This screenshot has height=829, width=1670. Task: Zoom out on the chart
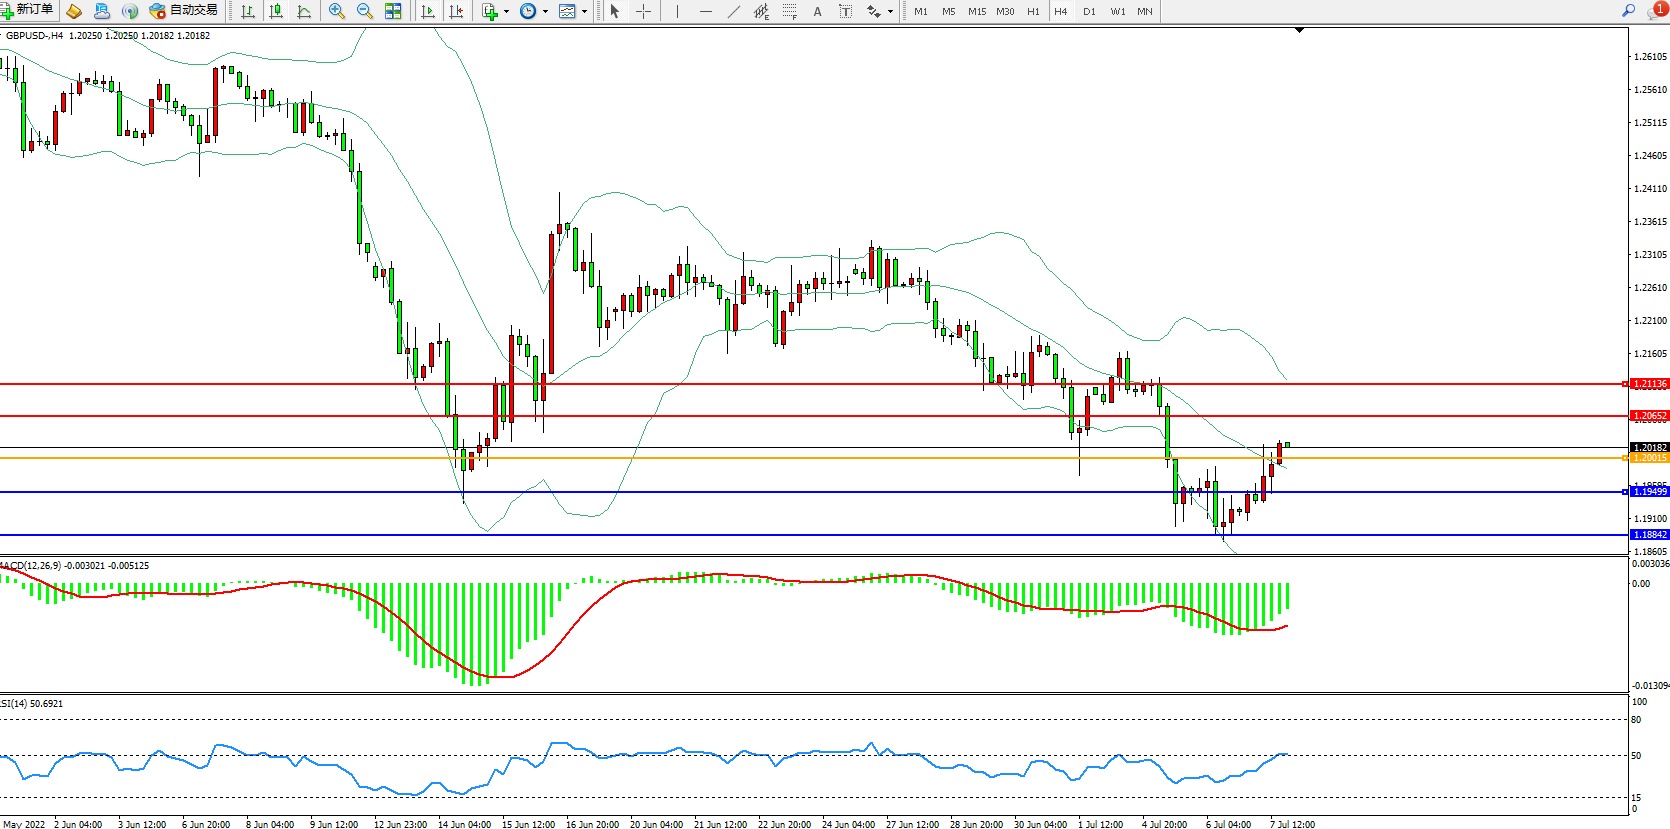tap(365, 11)
